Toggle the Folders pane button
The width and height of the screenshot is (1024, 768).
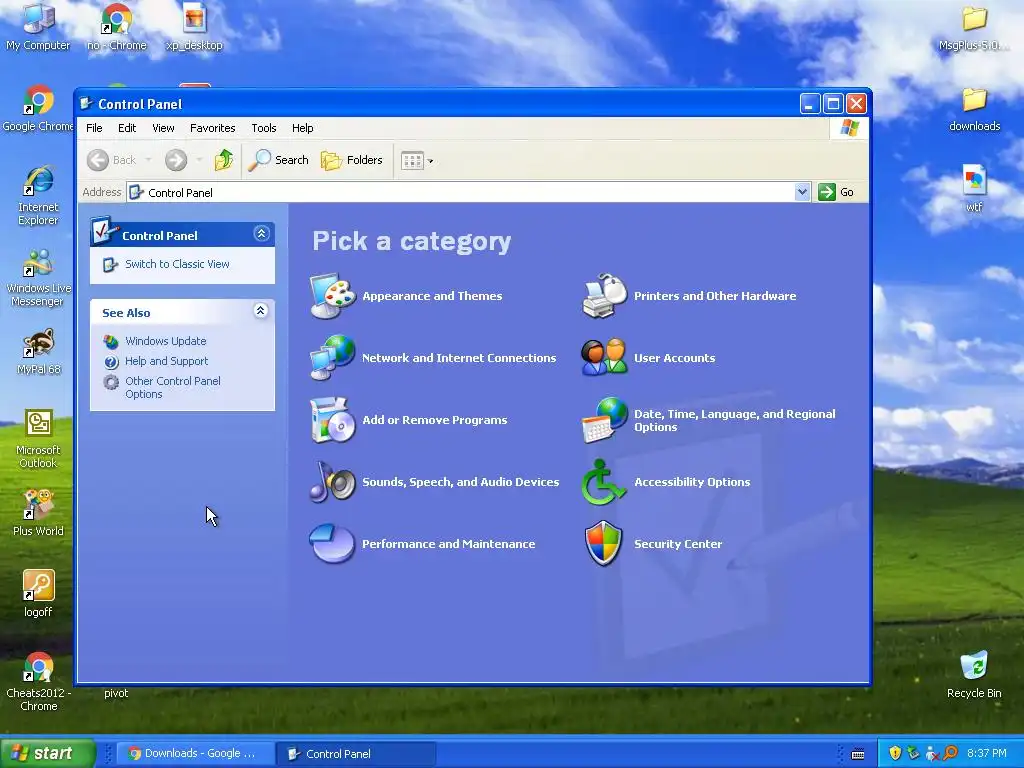click(x=352, y=160)
